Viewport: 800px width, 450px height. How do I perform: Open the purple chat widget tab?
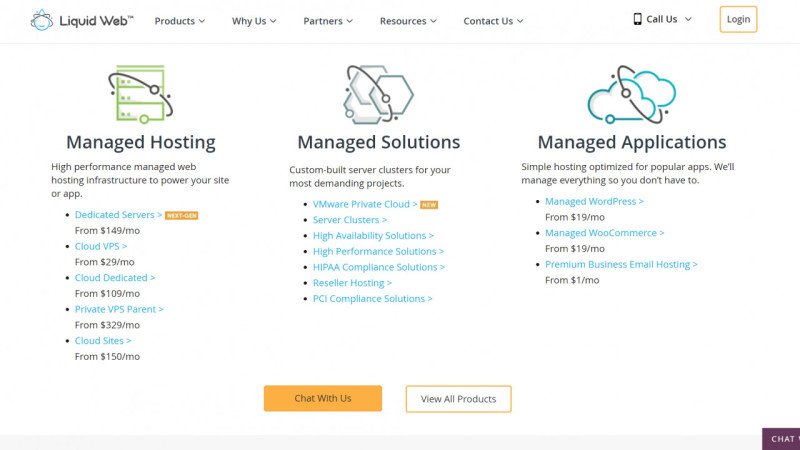pos(782,439)
